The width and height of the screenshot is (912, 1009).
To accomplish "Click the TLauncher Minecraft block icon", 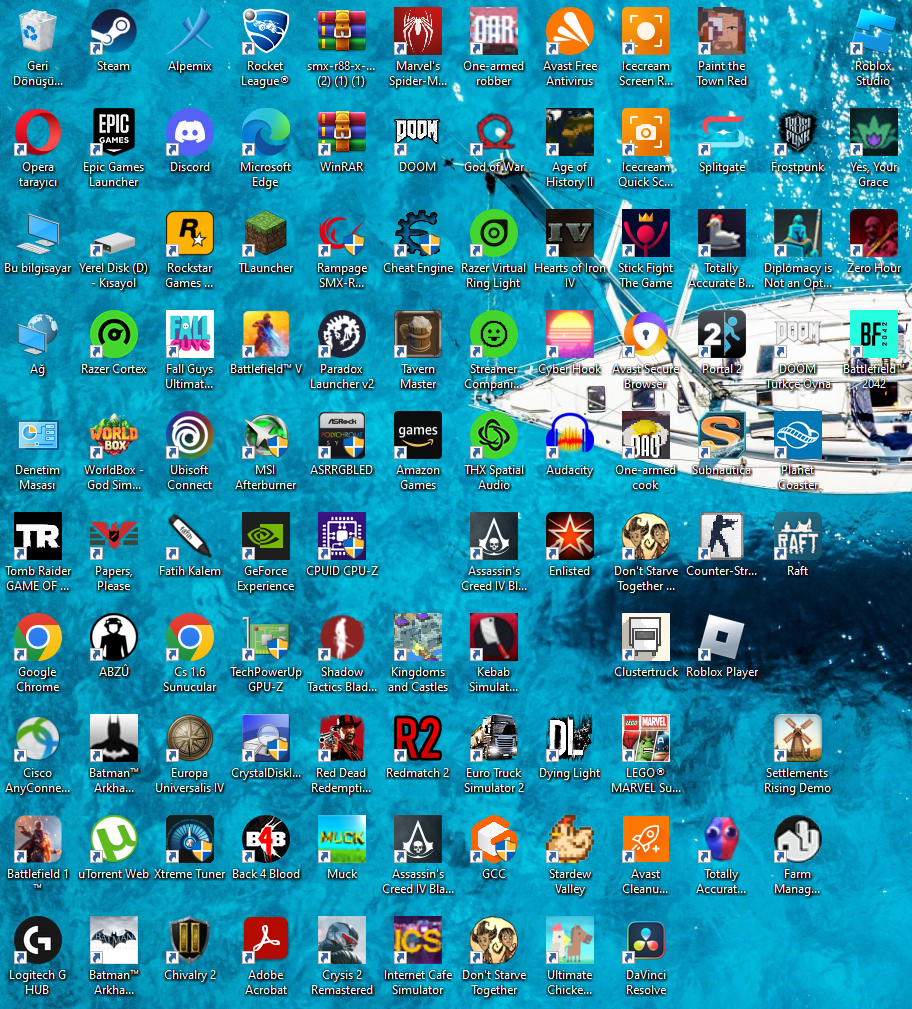I will (265, 234).
